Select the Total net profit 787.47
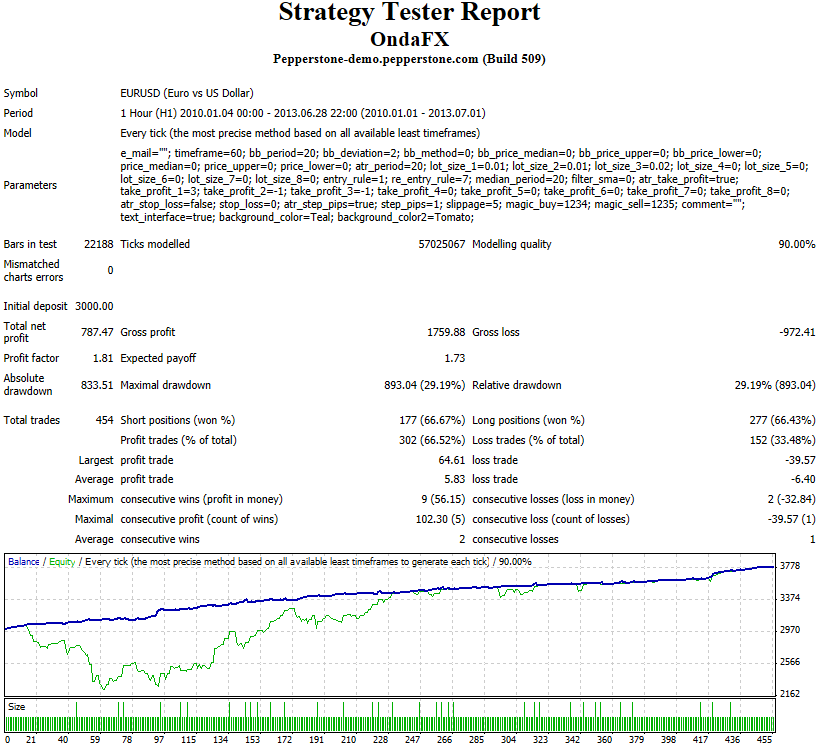This screenshot has width=818, height=749. [97, 332]
